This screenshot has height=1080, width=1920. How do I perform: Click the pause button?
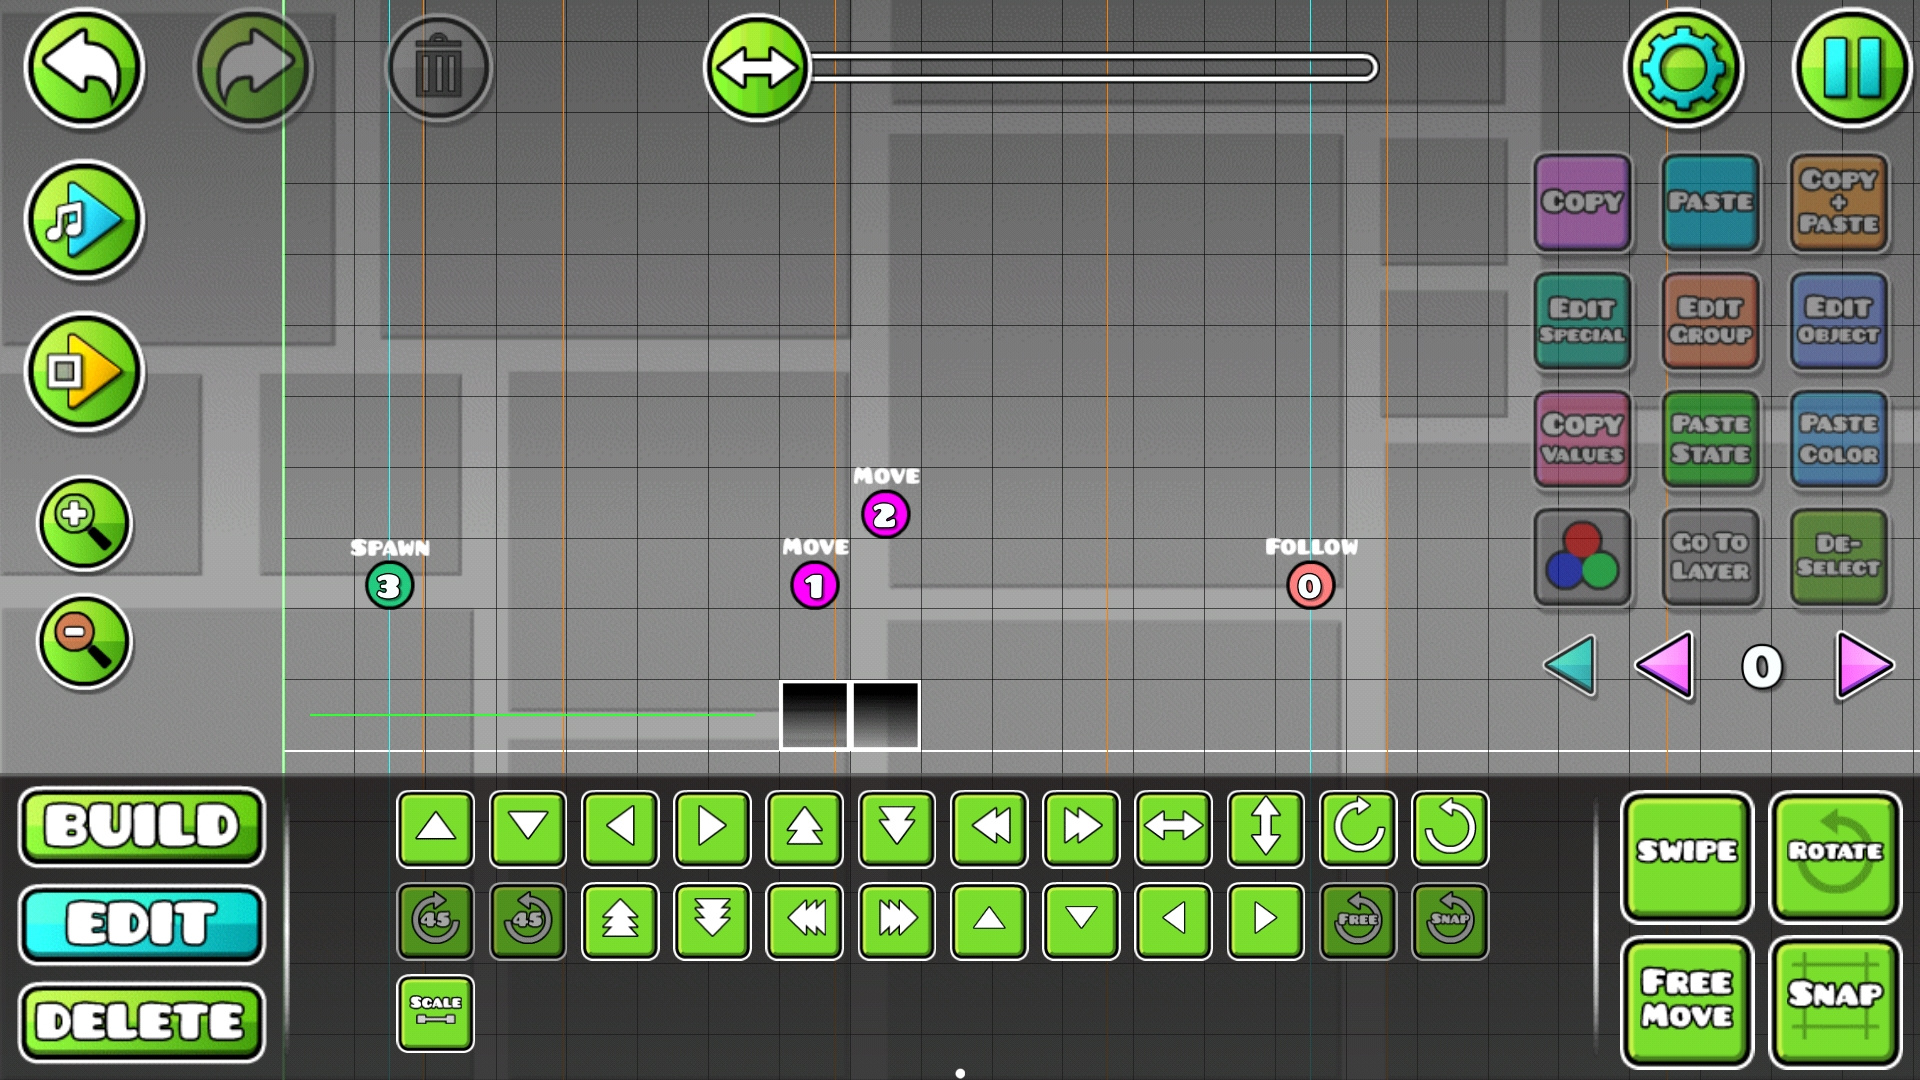click(1852, 68)
